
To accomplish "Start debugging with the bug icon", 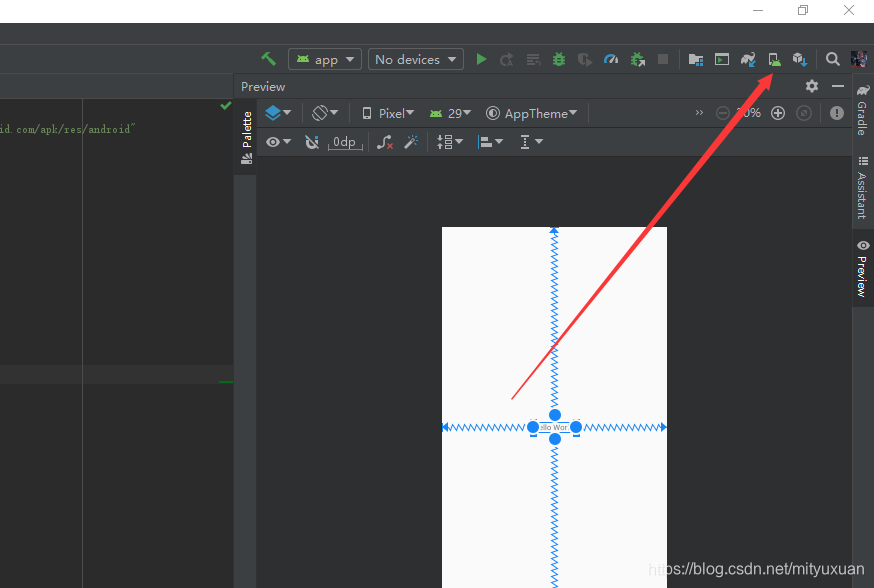I will click(x=558, y=59).
